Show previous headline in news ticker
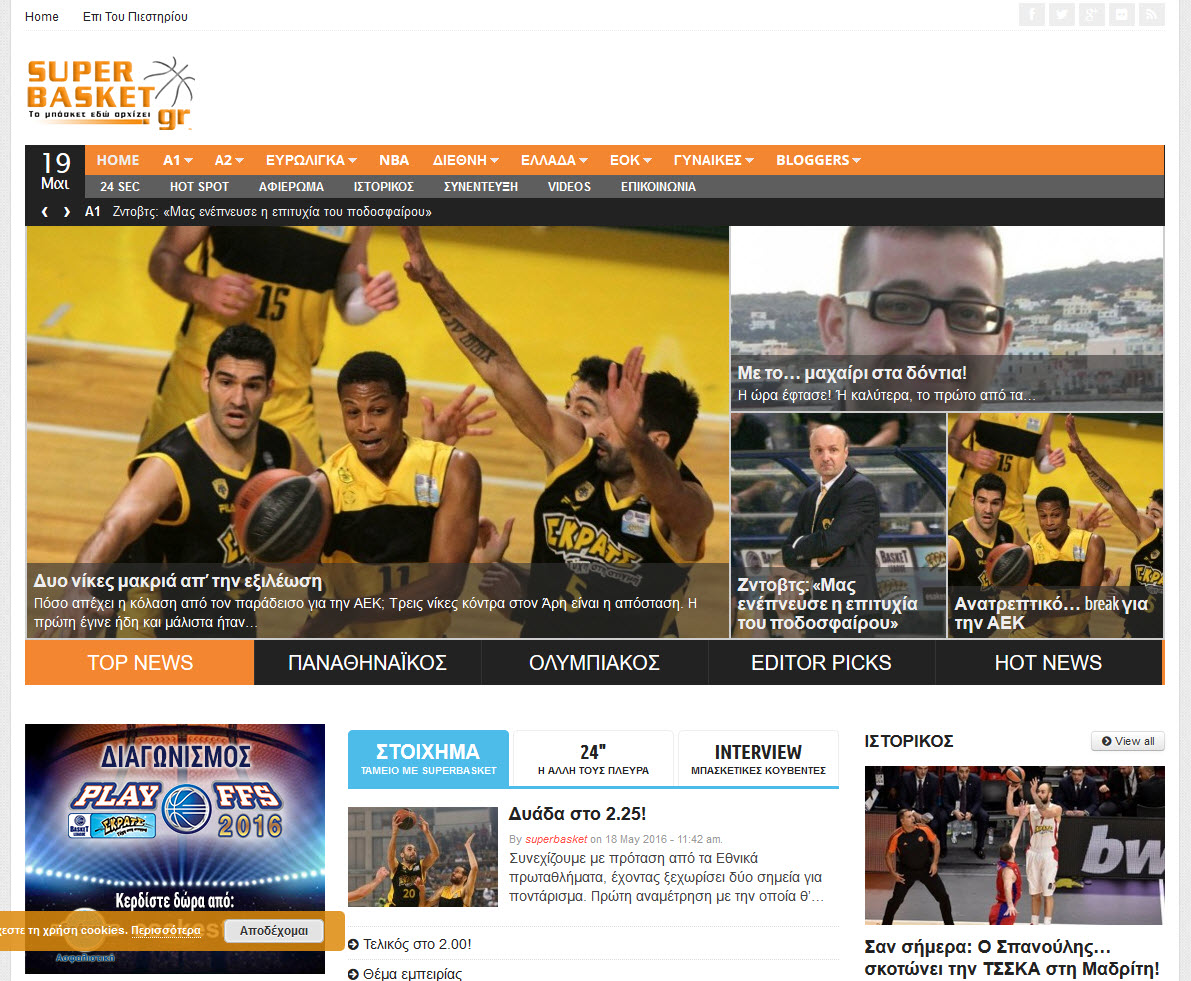Image resolution: width=1191 pixels, height=981 pixels. click(x=45, y=212)
